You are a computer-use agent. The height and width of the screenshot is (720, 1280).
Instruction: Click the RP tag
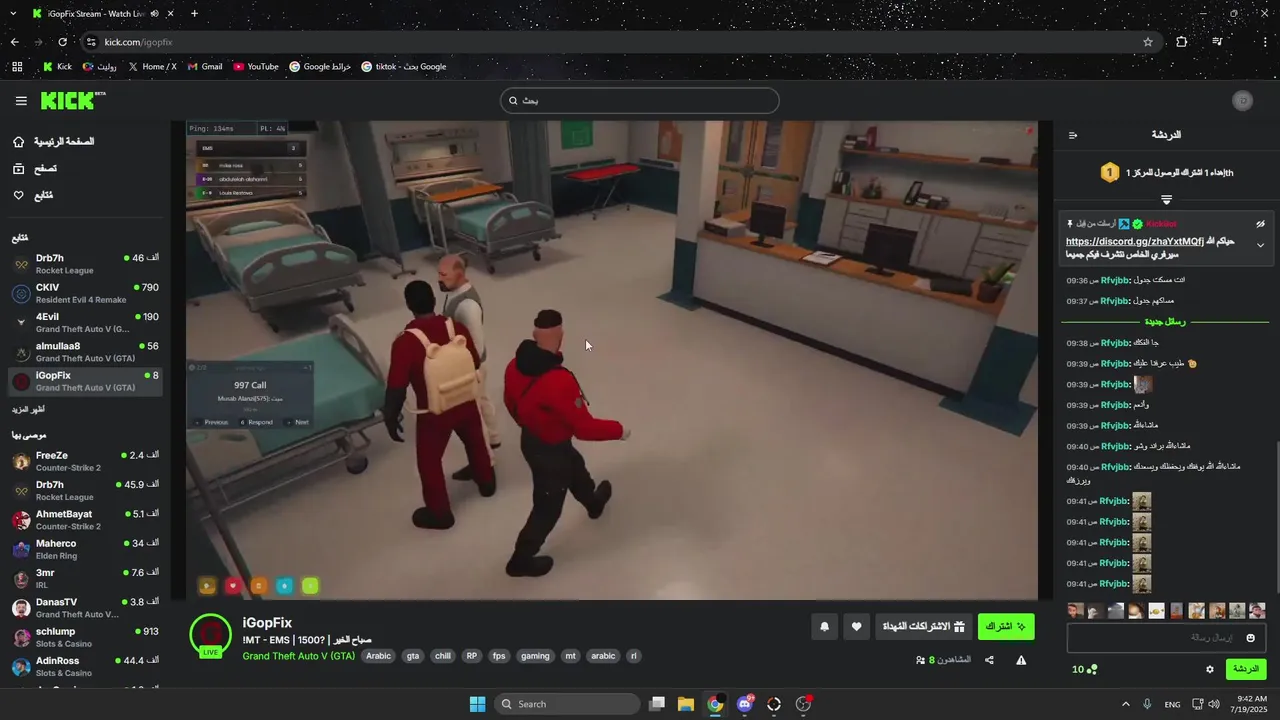pyautogui.click(x=471, y=656)
